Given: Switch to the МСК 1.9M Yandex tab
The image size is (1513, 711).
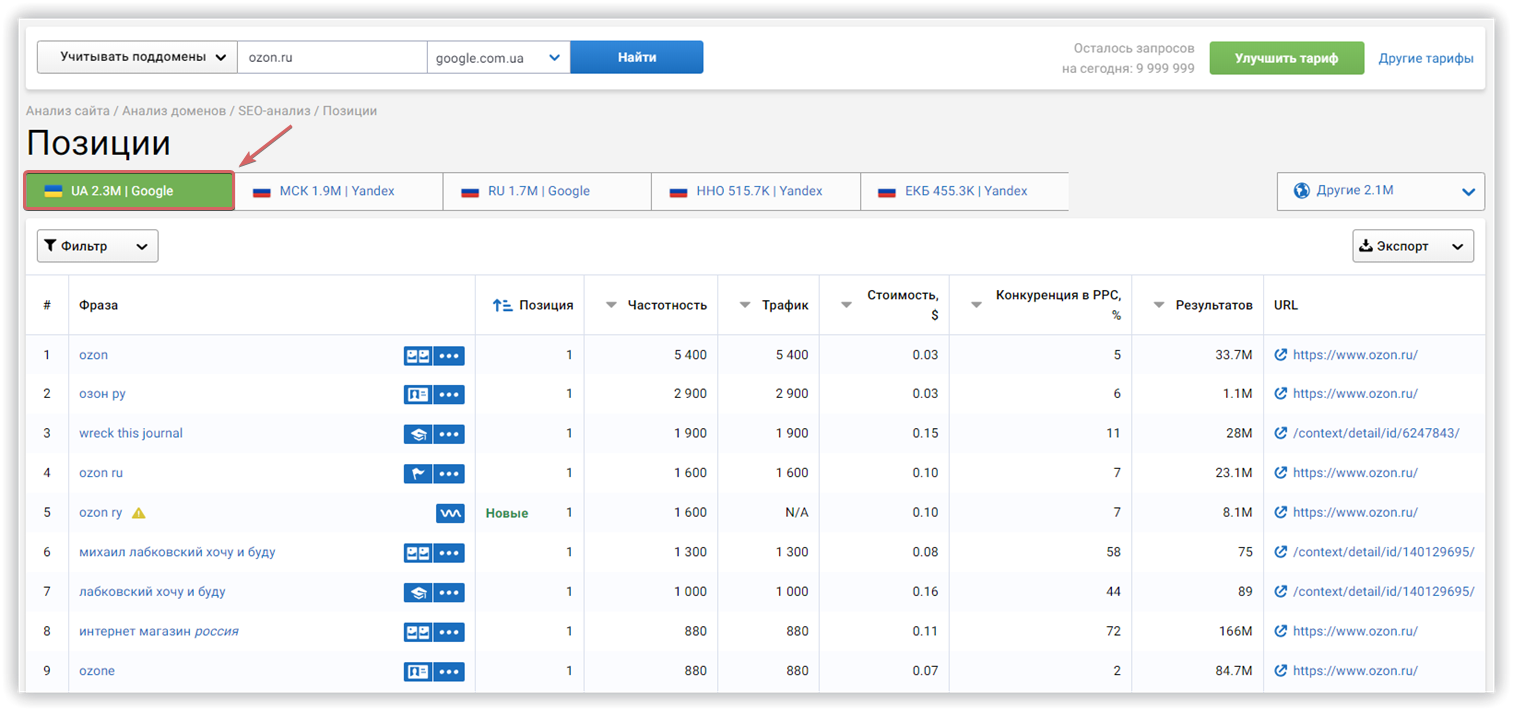Looking at the screenshot, I should point(340,190).
